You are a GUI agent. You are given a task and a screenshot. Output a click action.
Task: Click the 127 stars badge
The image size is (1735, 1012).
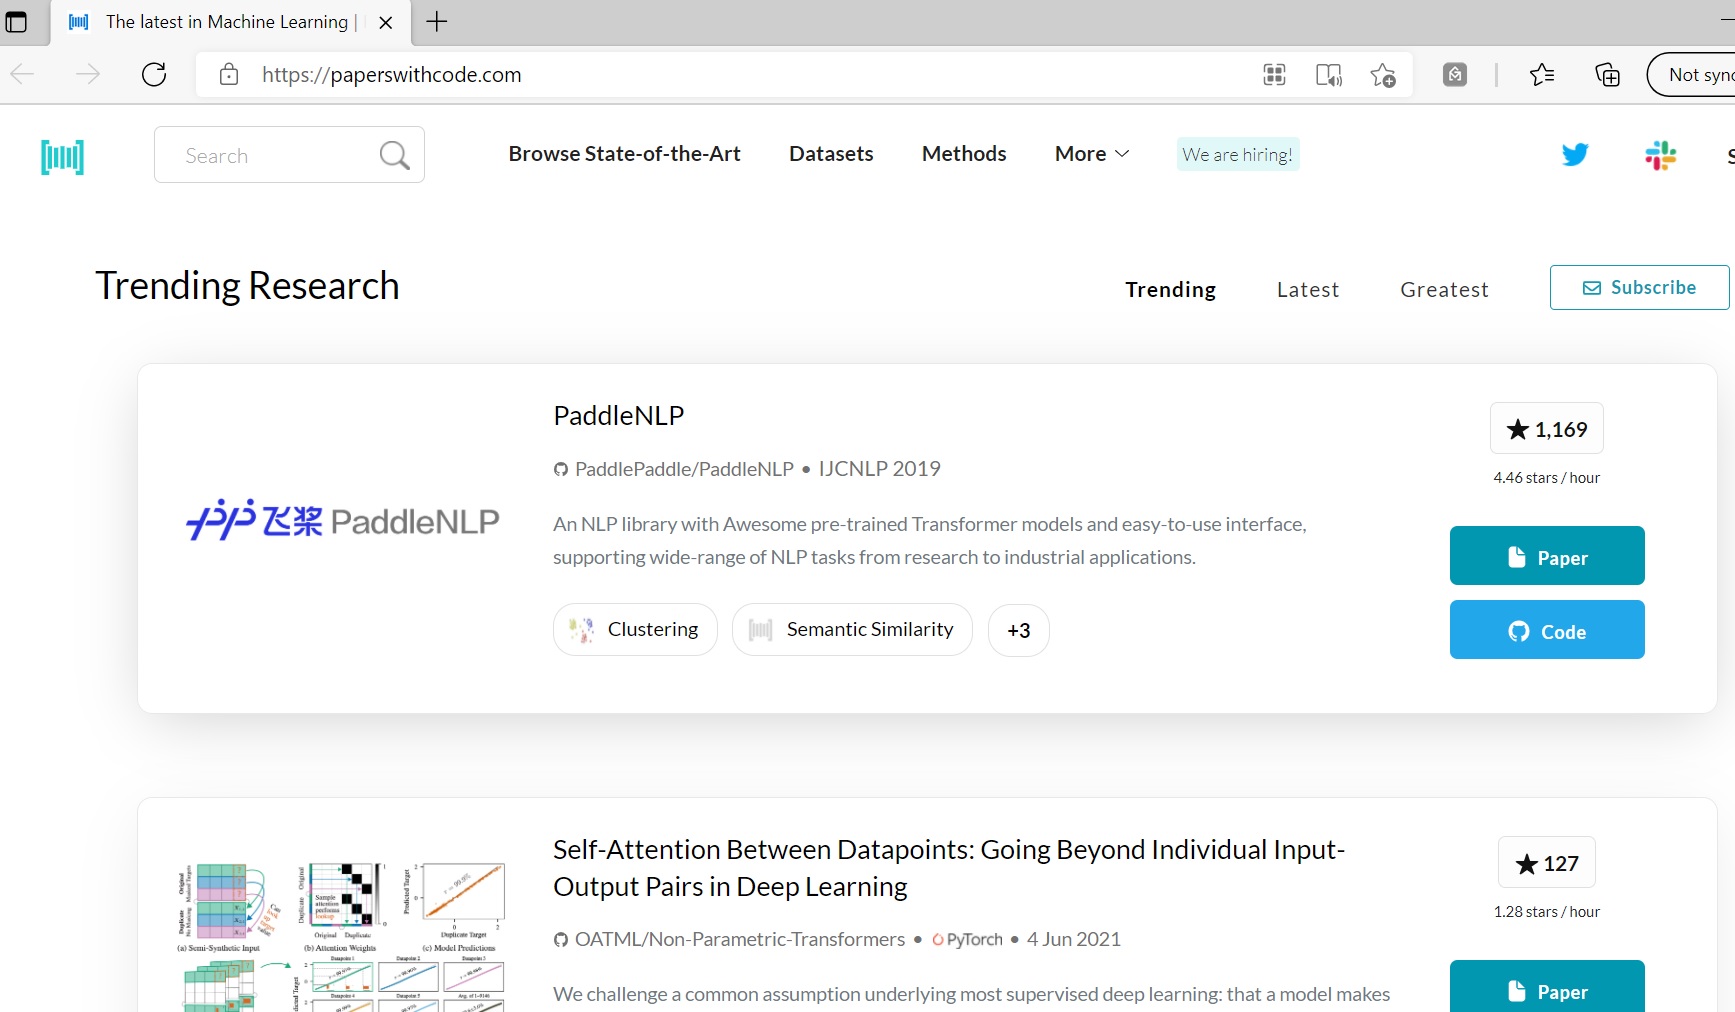(1547, 863)
